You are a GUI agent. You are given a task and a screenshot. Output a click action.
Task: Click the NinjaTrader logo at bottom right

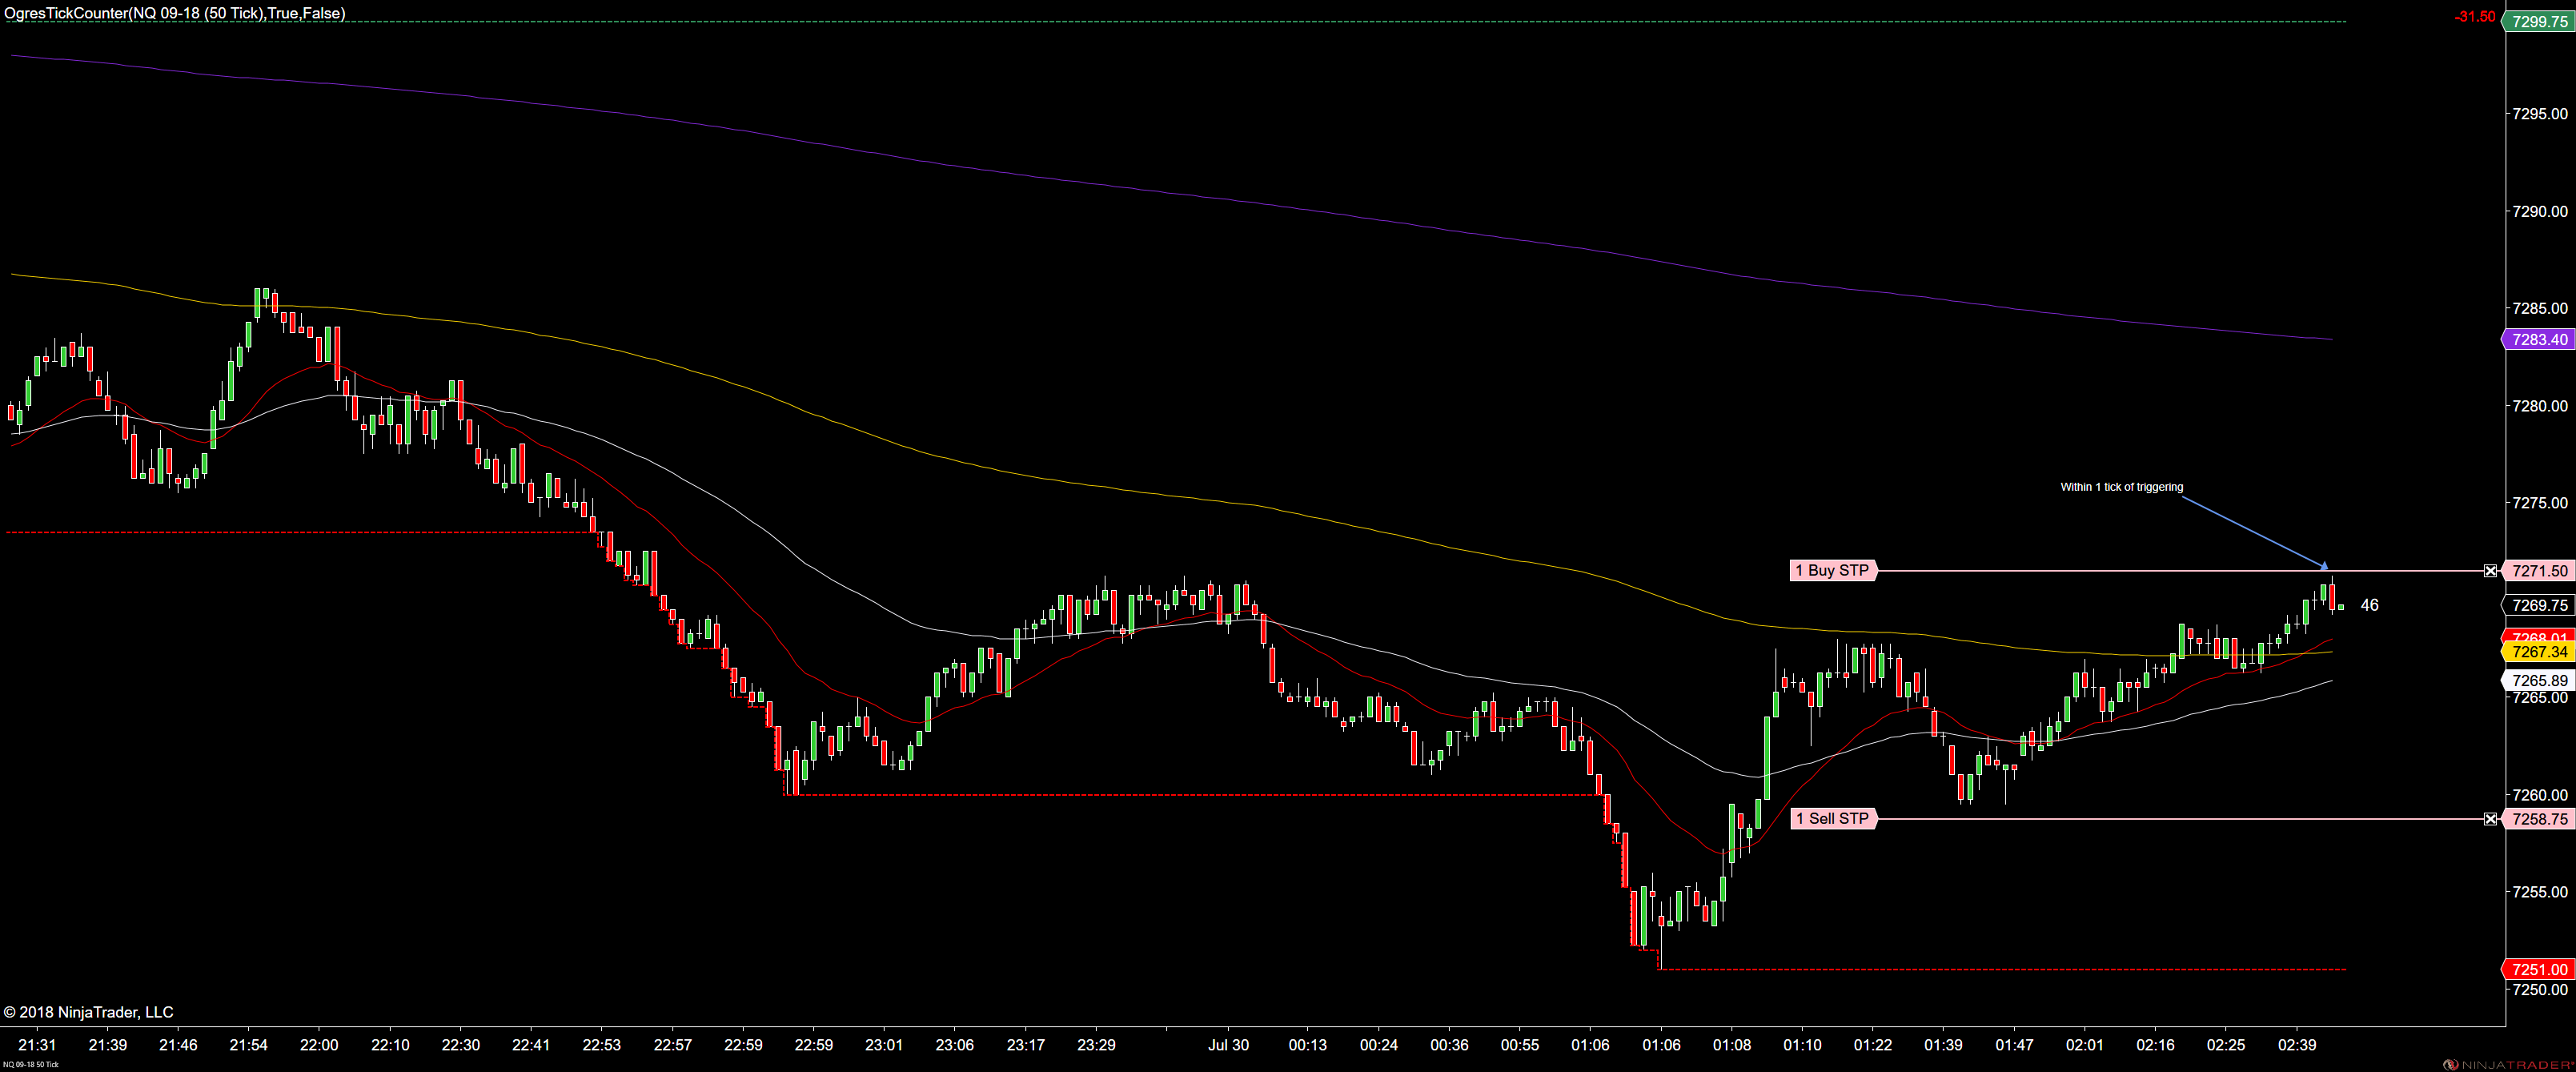pos(2508,1065)
